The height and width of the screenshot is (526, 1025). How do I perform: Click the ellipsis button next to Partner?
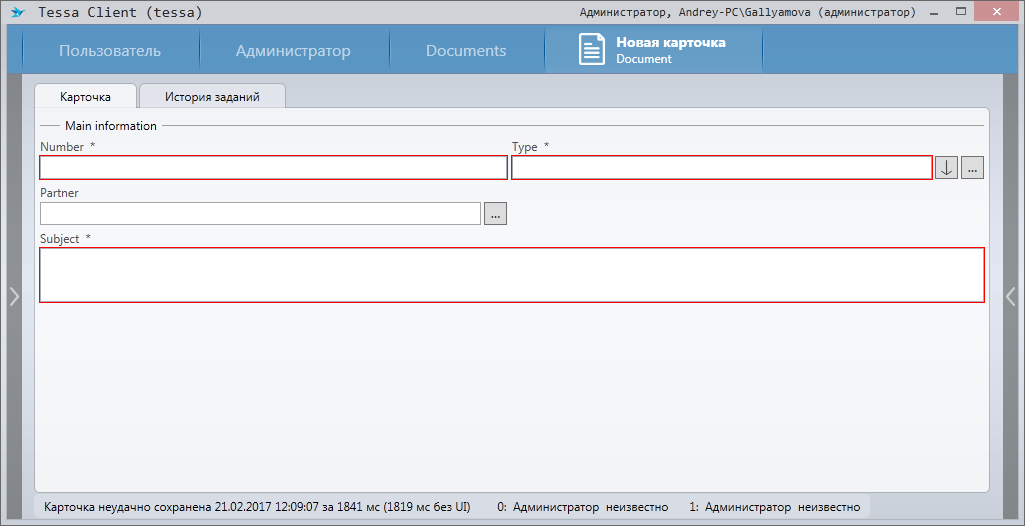495,214
